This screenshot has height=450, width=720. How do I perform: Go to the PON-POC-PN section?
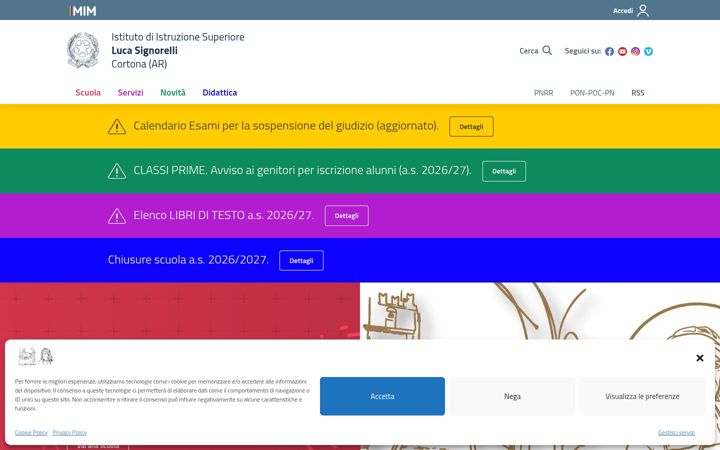click(x=592, y=93)
